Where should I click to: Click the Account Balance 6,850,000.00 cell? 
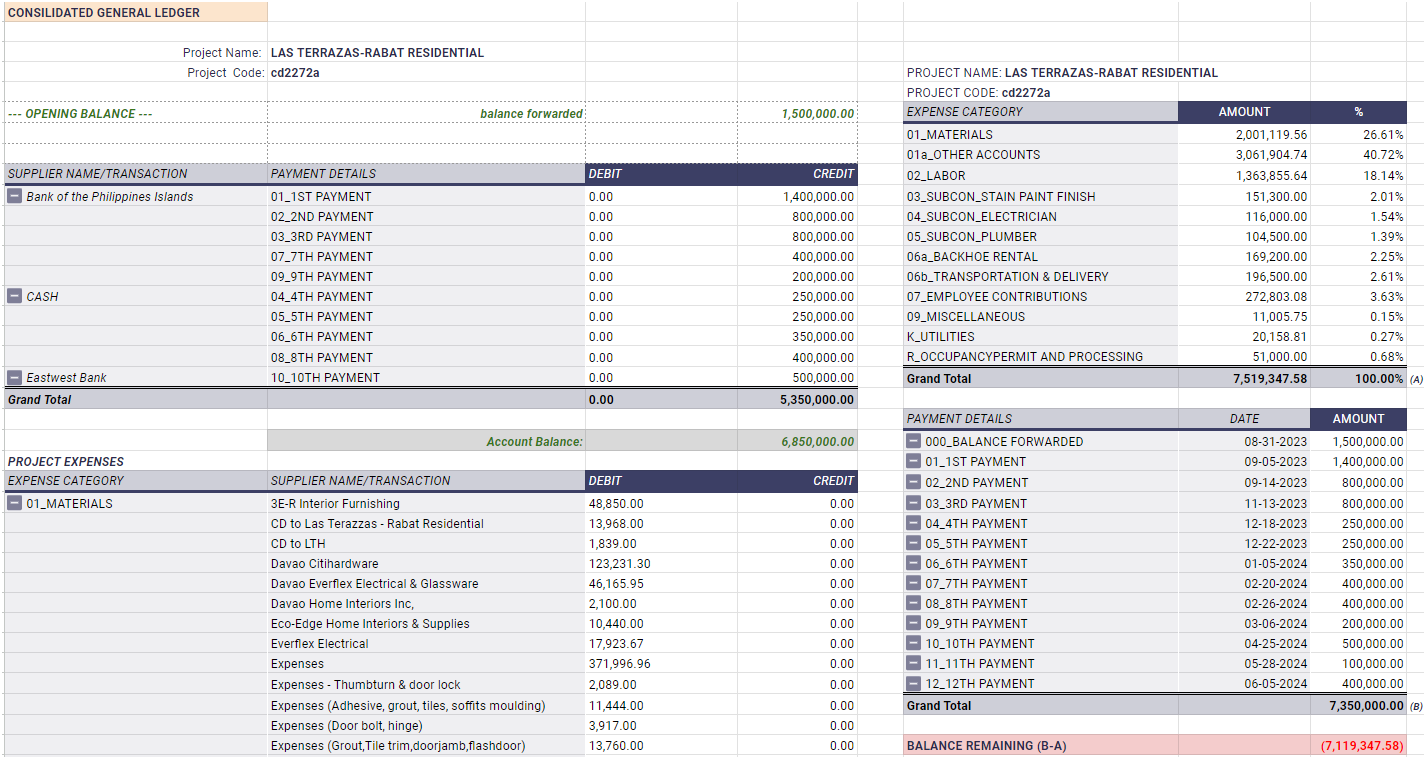coord(797,441)
